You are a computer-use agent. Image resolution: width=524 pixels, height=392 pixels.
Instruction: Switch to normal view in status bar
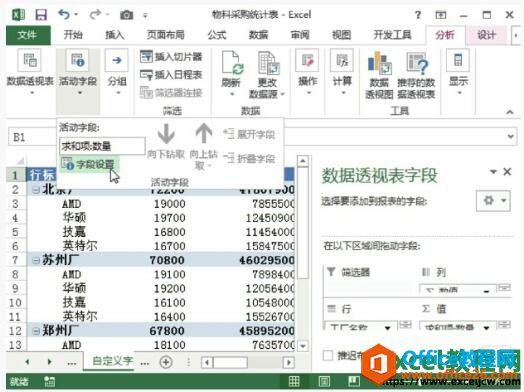tap(294, 381)
